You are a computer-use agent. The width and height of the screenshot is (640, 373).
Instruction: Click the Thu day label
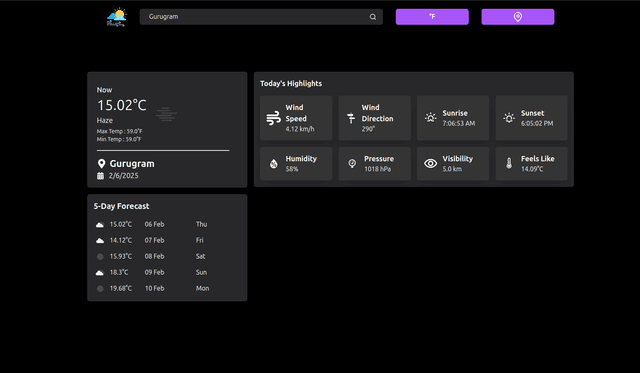pos(202,224)
